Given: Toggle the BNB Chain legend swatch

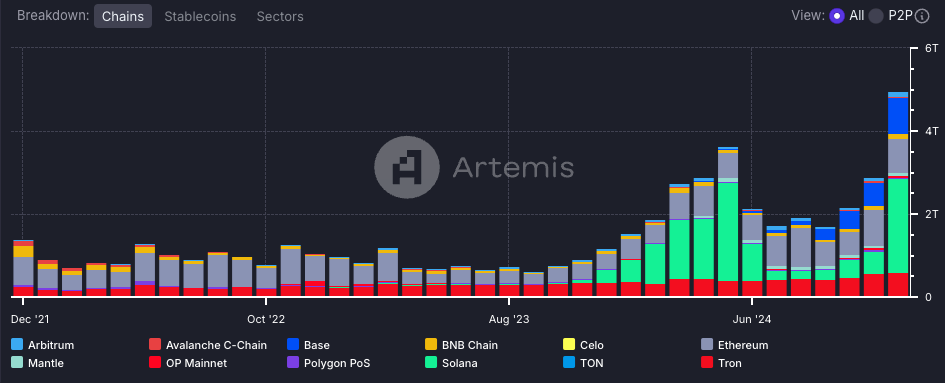Looking at the screenshot, I should tap(431, 345).
